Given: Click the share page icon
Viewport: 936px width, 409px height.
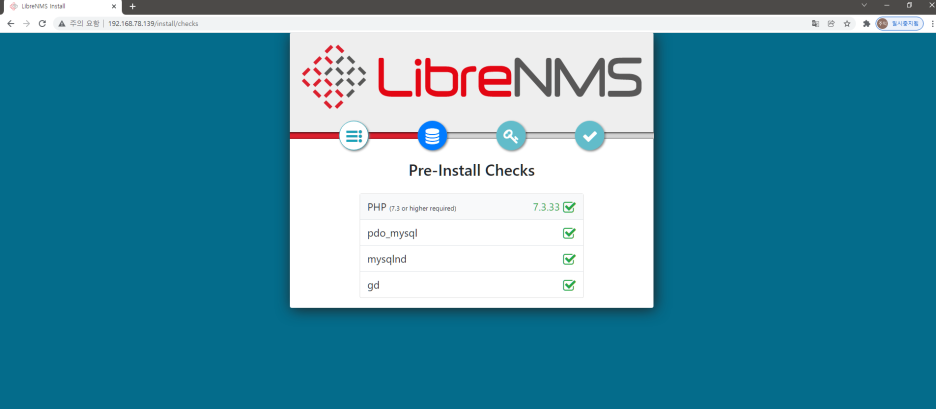Looking at the screenshot, I should point(831,23).
